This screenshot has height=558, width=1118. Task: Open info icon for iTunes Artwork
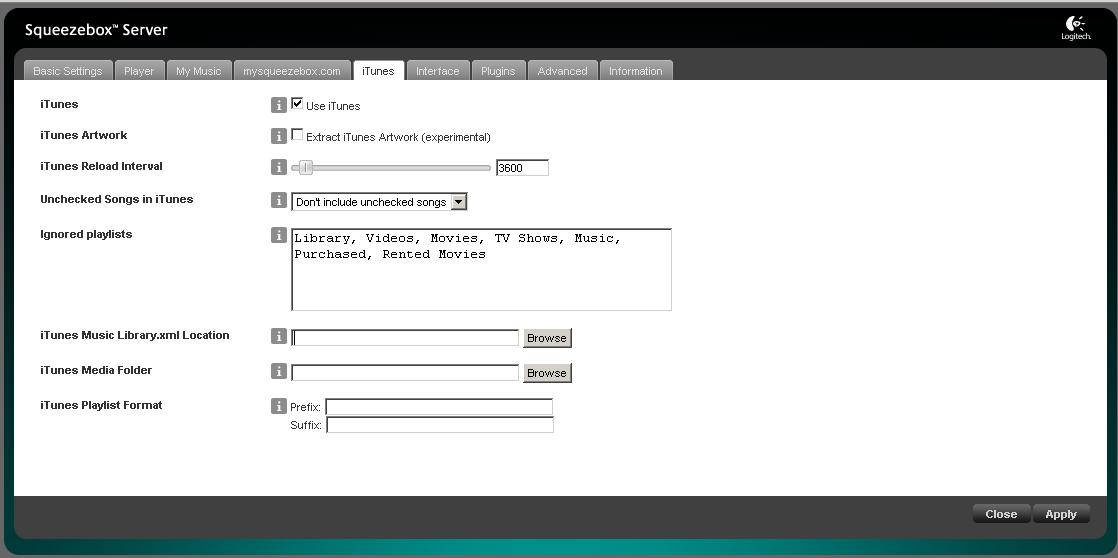(279, 136)
